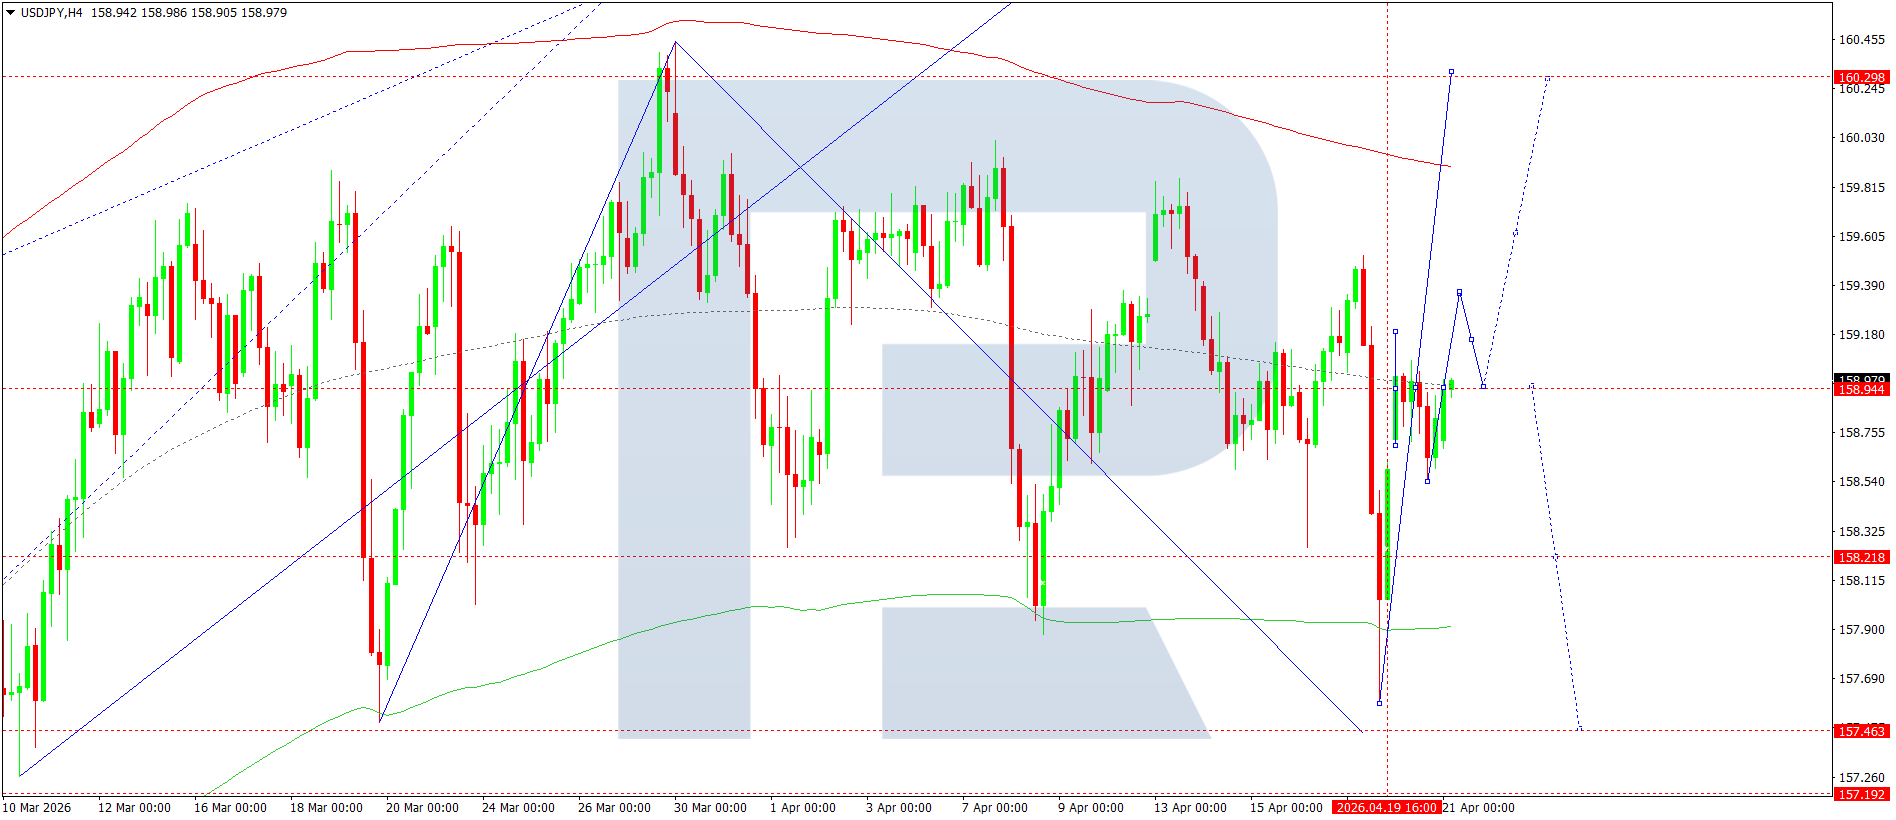Select the 1 Apr 00:00 time axis label
Image resolution: width=1896 pixels, height=820 pixels.
coord(802,807)
